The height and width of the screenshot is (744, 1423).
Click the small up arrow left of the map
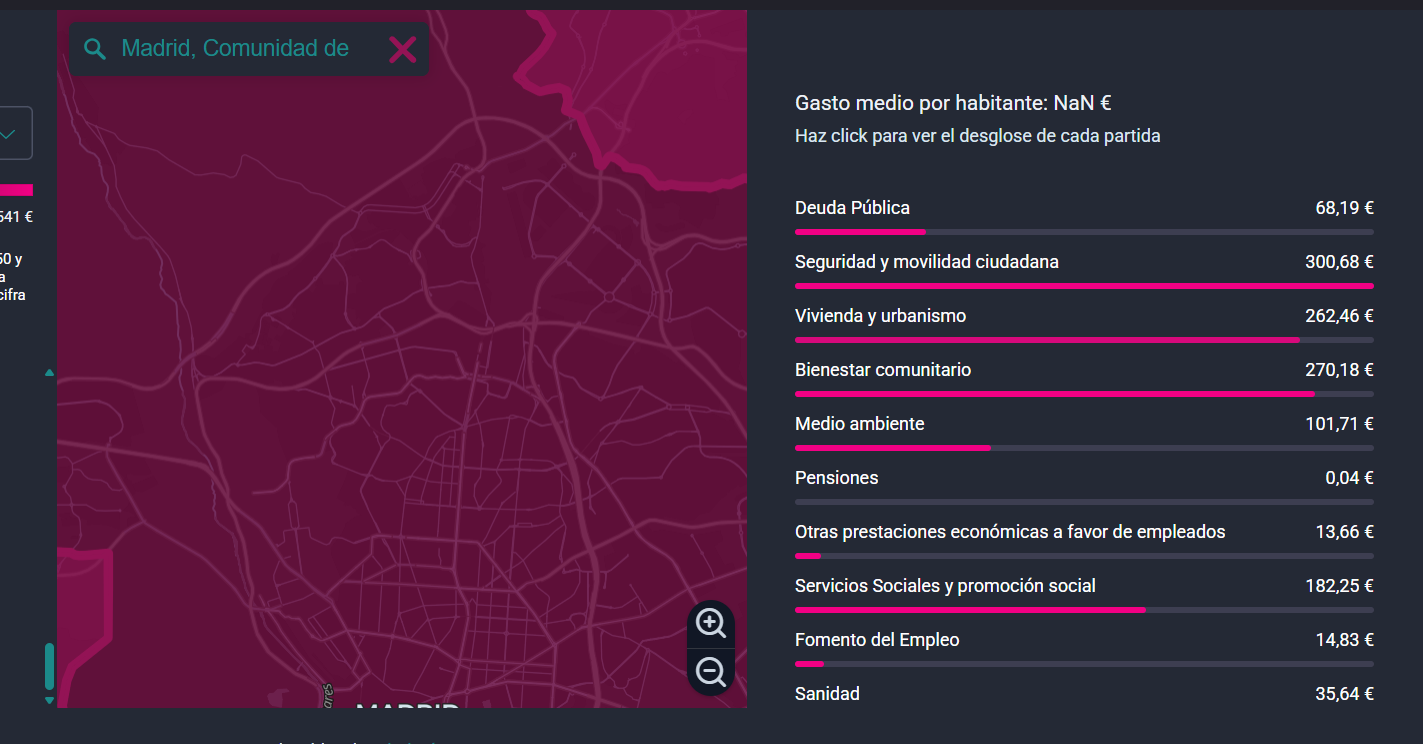coord(49,373)
